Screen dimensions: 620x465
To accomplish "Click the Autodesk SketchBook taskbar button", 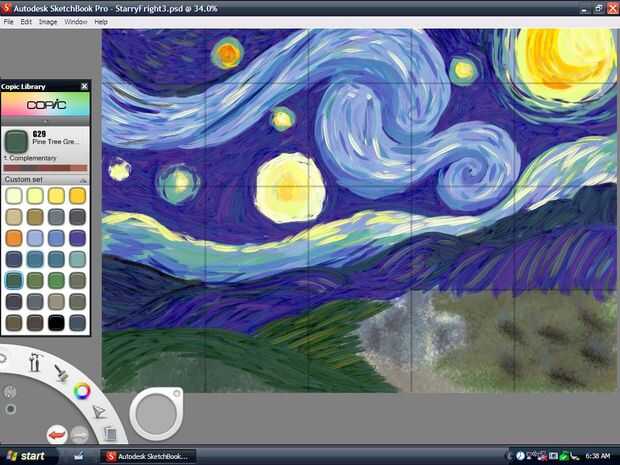I will (148, 456).
